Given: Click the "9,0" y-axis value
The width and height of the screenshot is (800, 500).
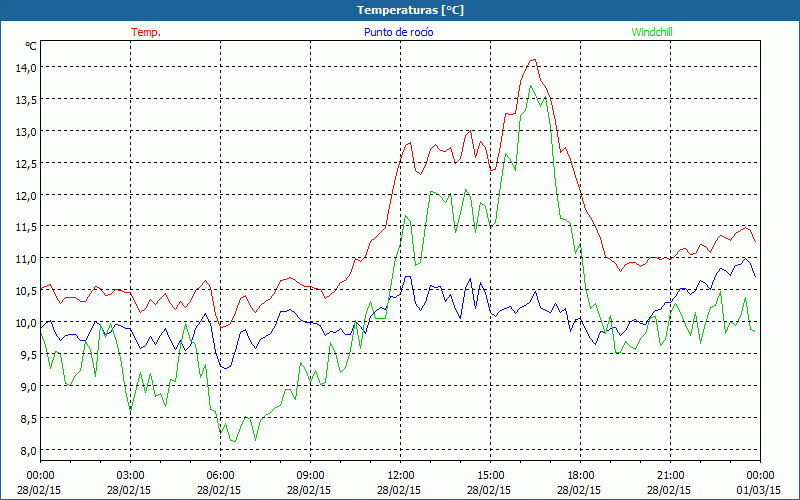Looking at the screenshot, I should (28, 387).
